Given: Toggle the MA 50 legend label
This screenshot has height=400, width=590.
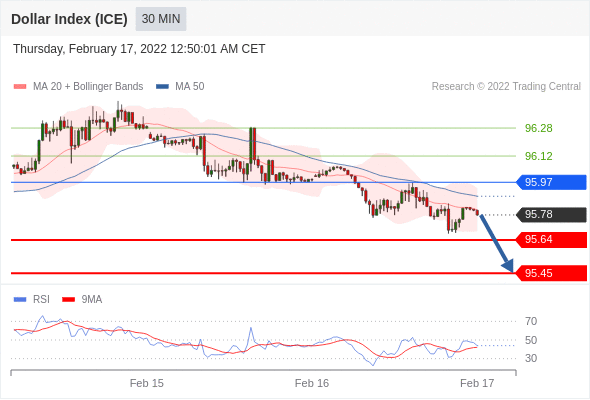Looking at the screenshot, I should coord(190,87).
